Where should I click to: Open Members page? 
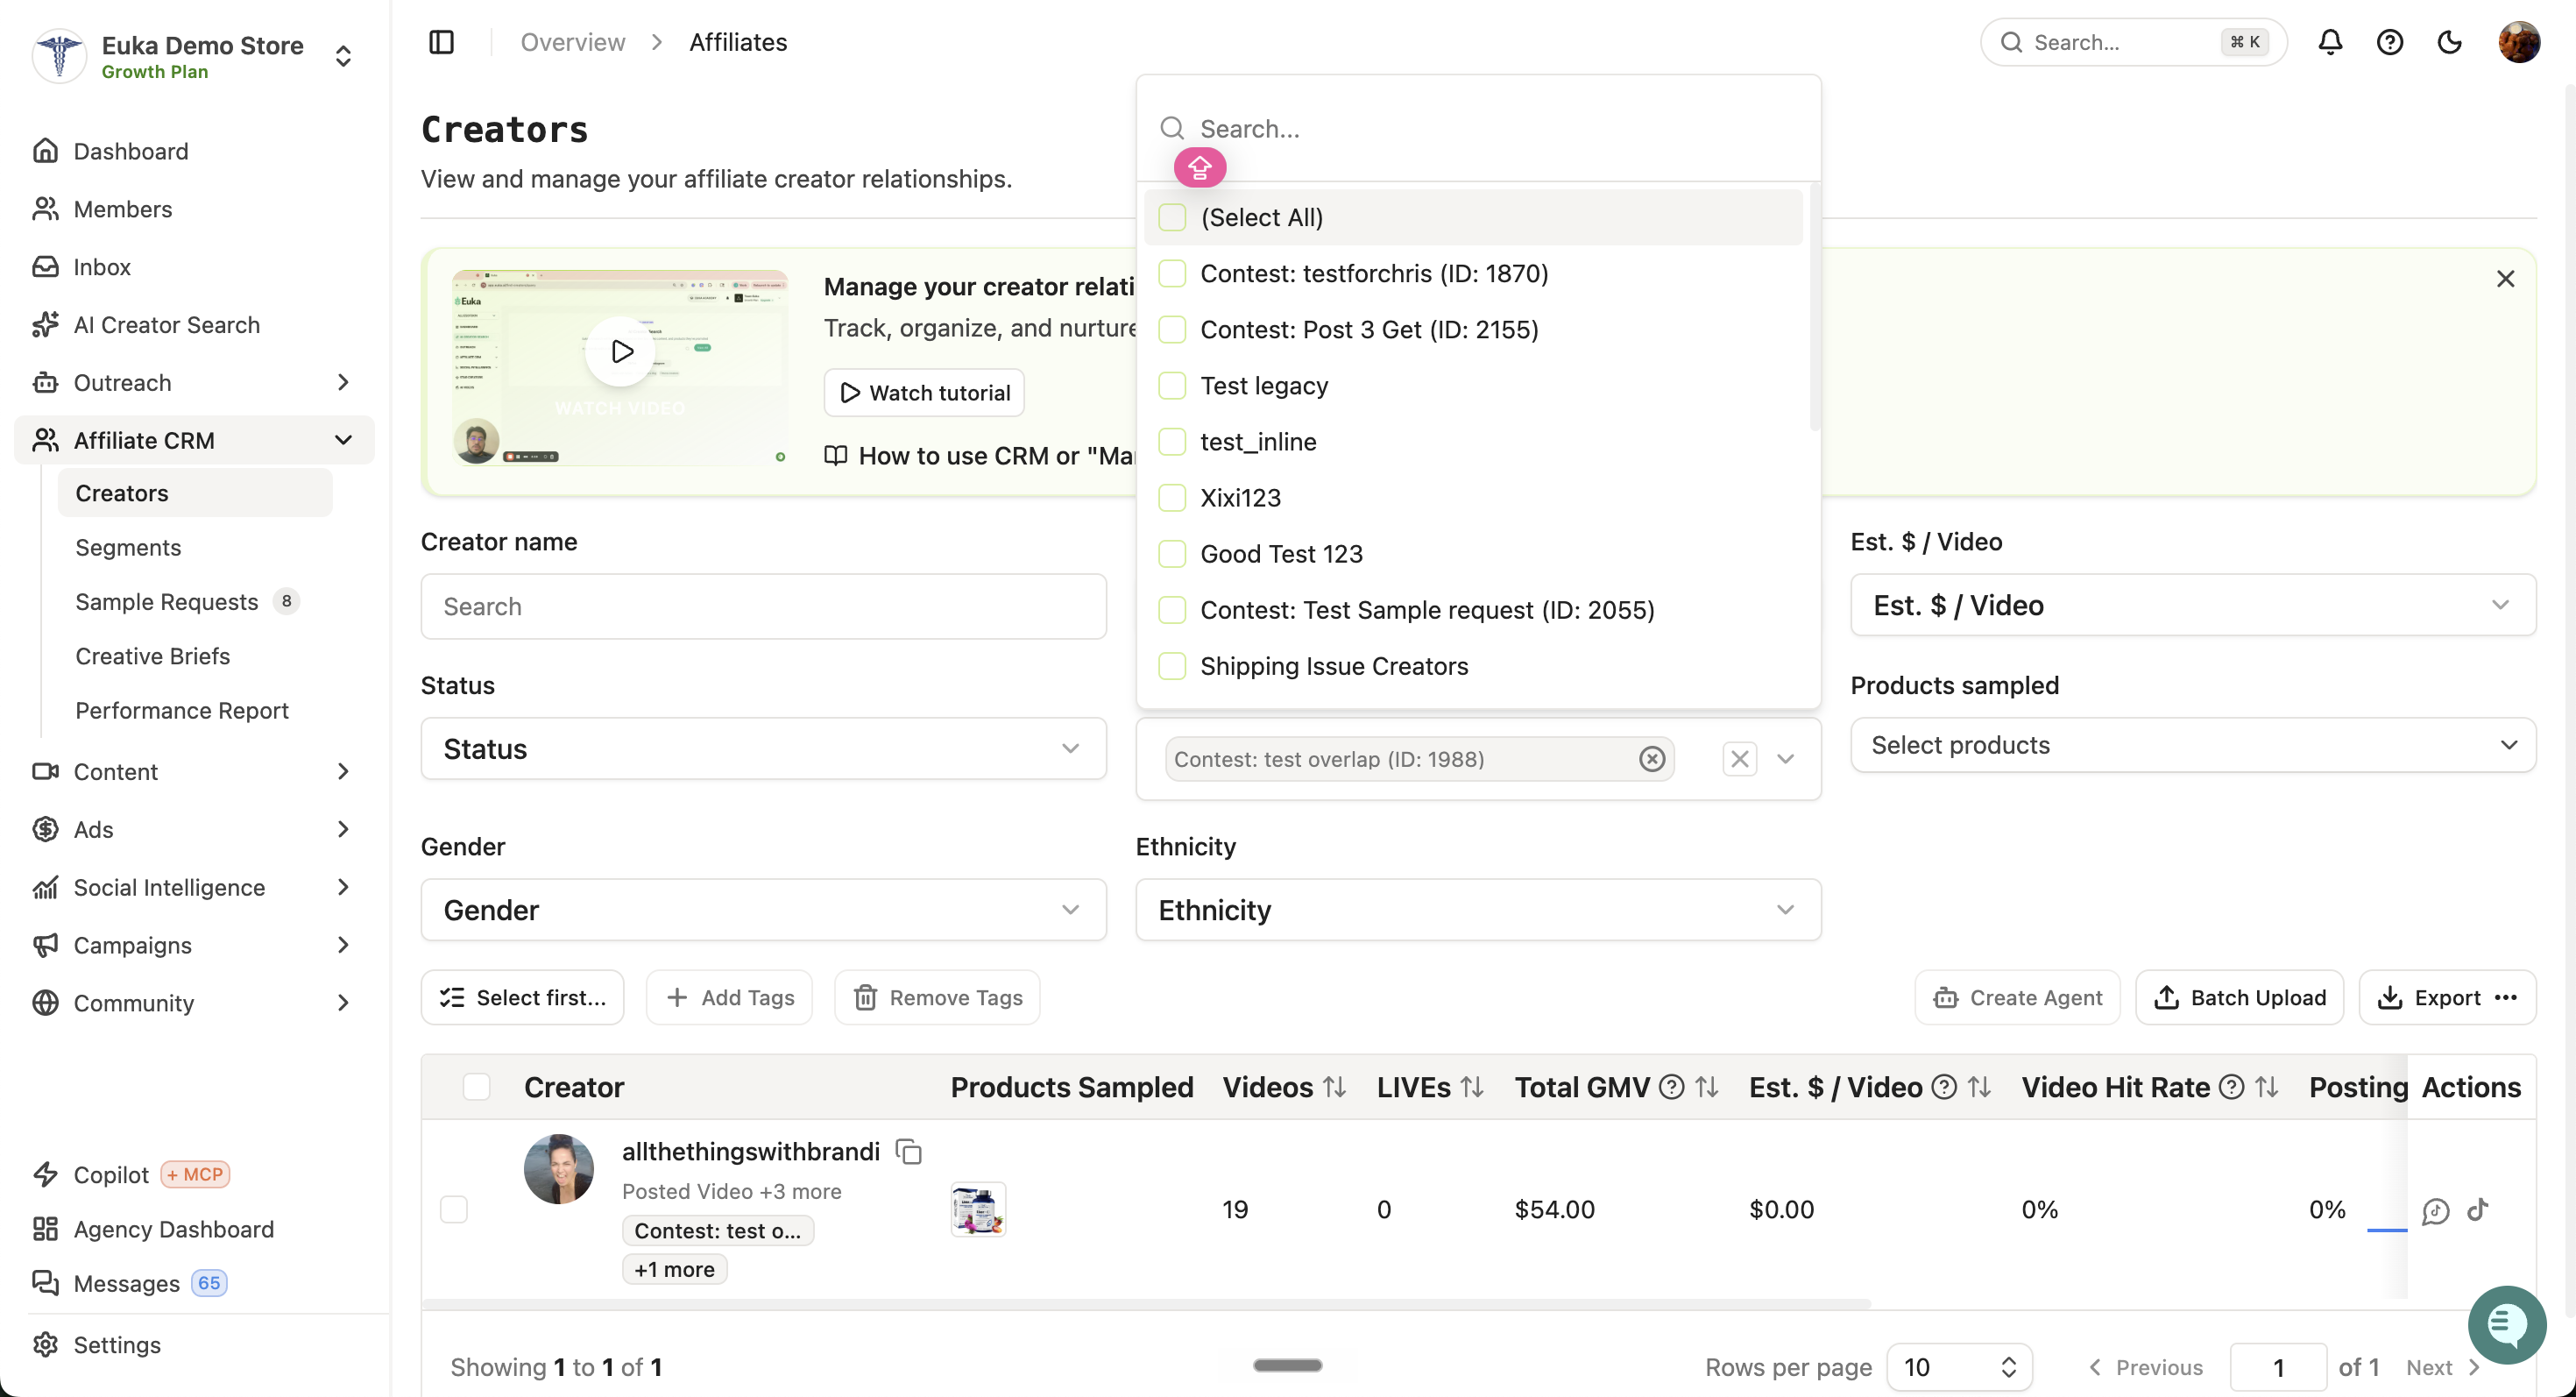(x=122, y=209)
